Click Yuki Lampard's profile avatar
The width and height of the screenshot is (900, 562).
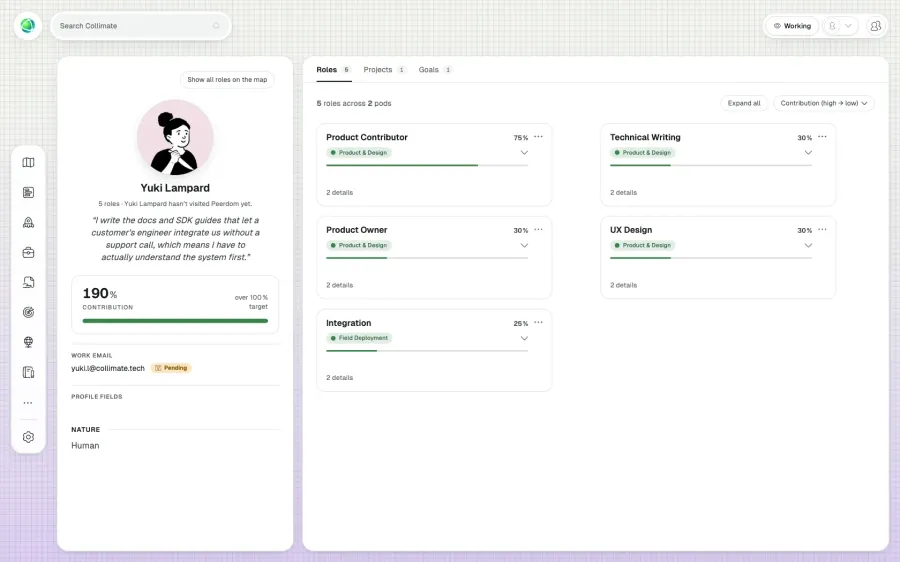[175, 138]
